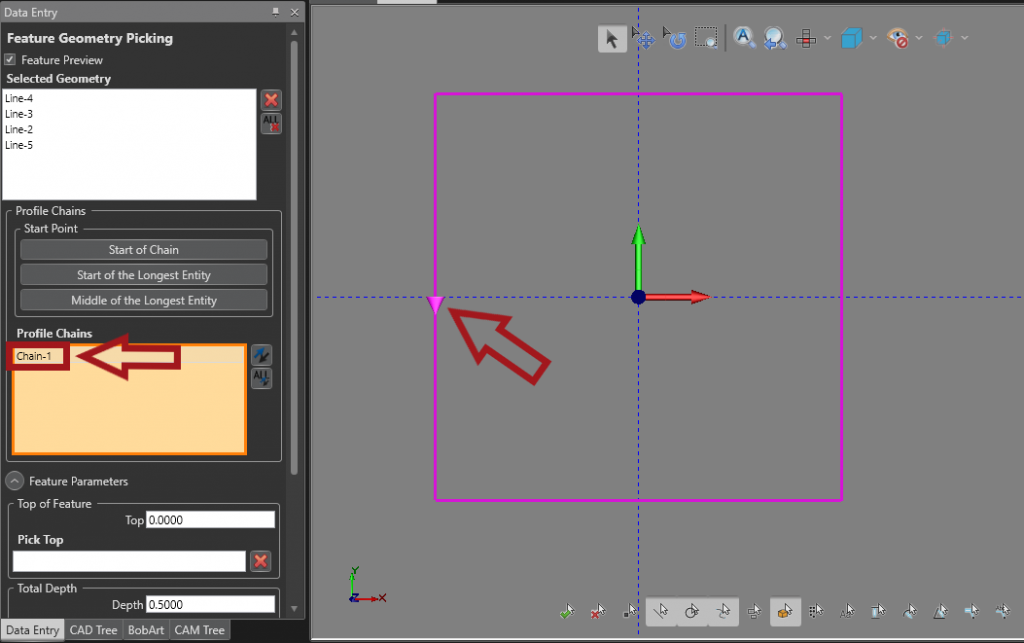Image resolution: width=1024 pixels, height=643 pixels.
Task: Click the shaded view cube icon
Action: pos(852,38)
